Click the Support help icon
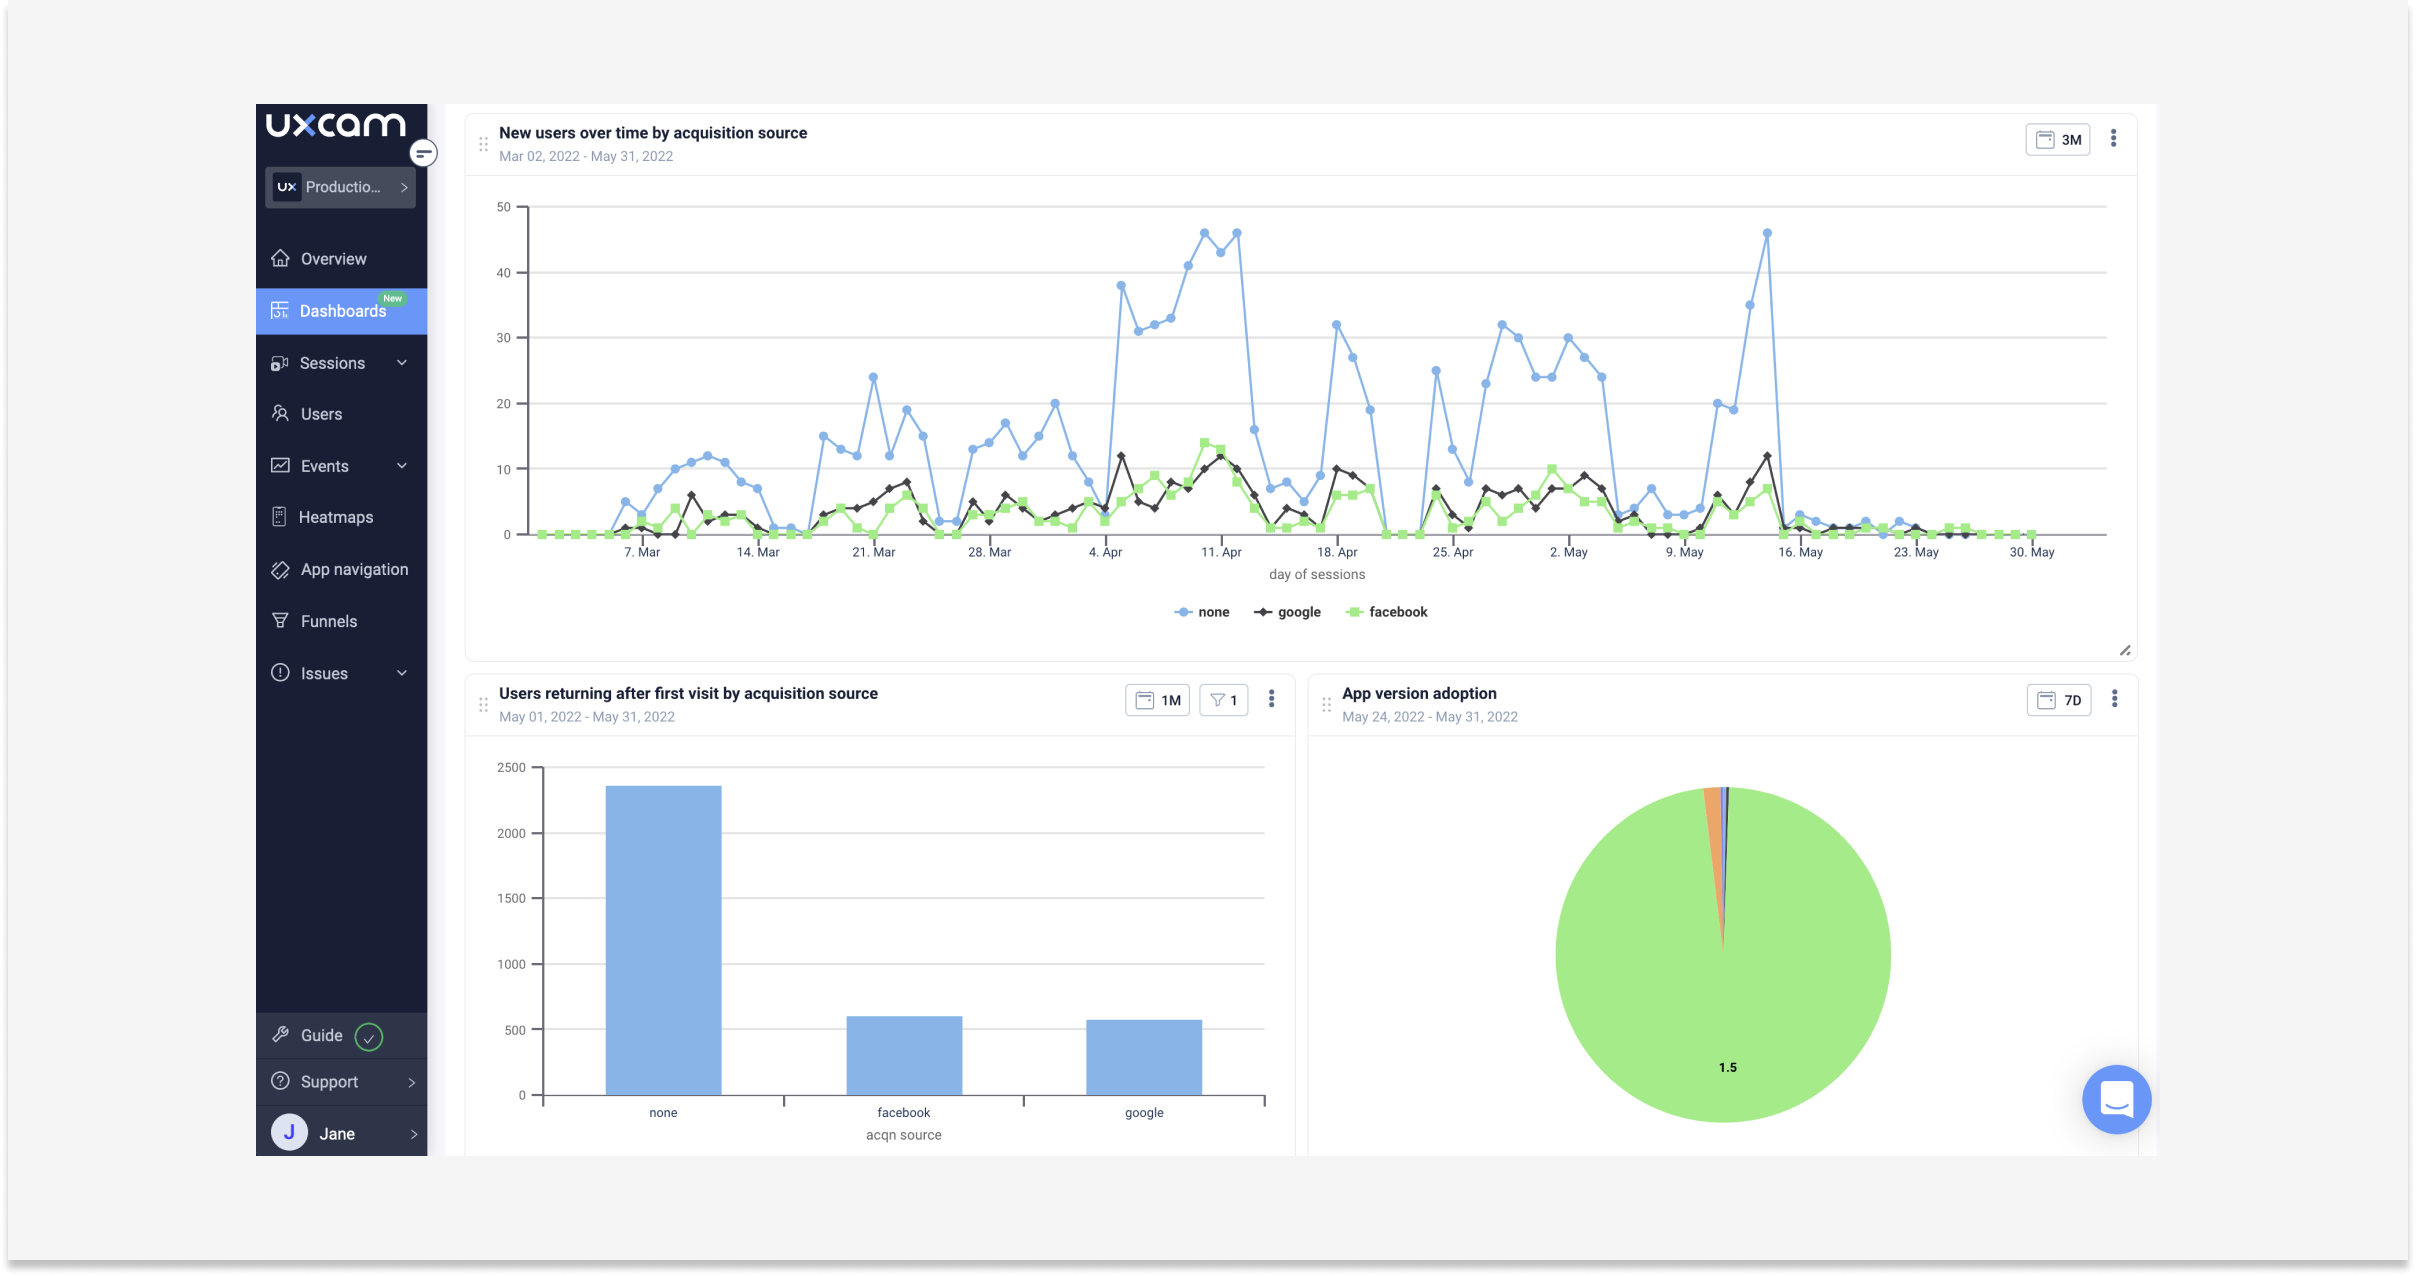The image size is (2416, 1276). click(x=281, y=1081)
